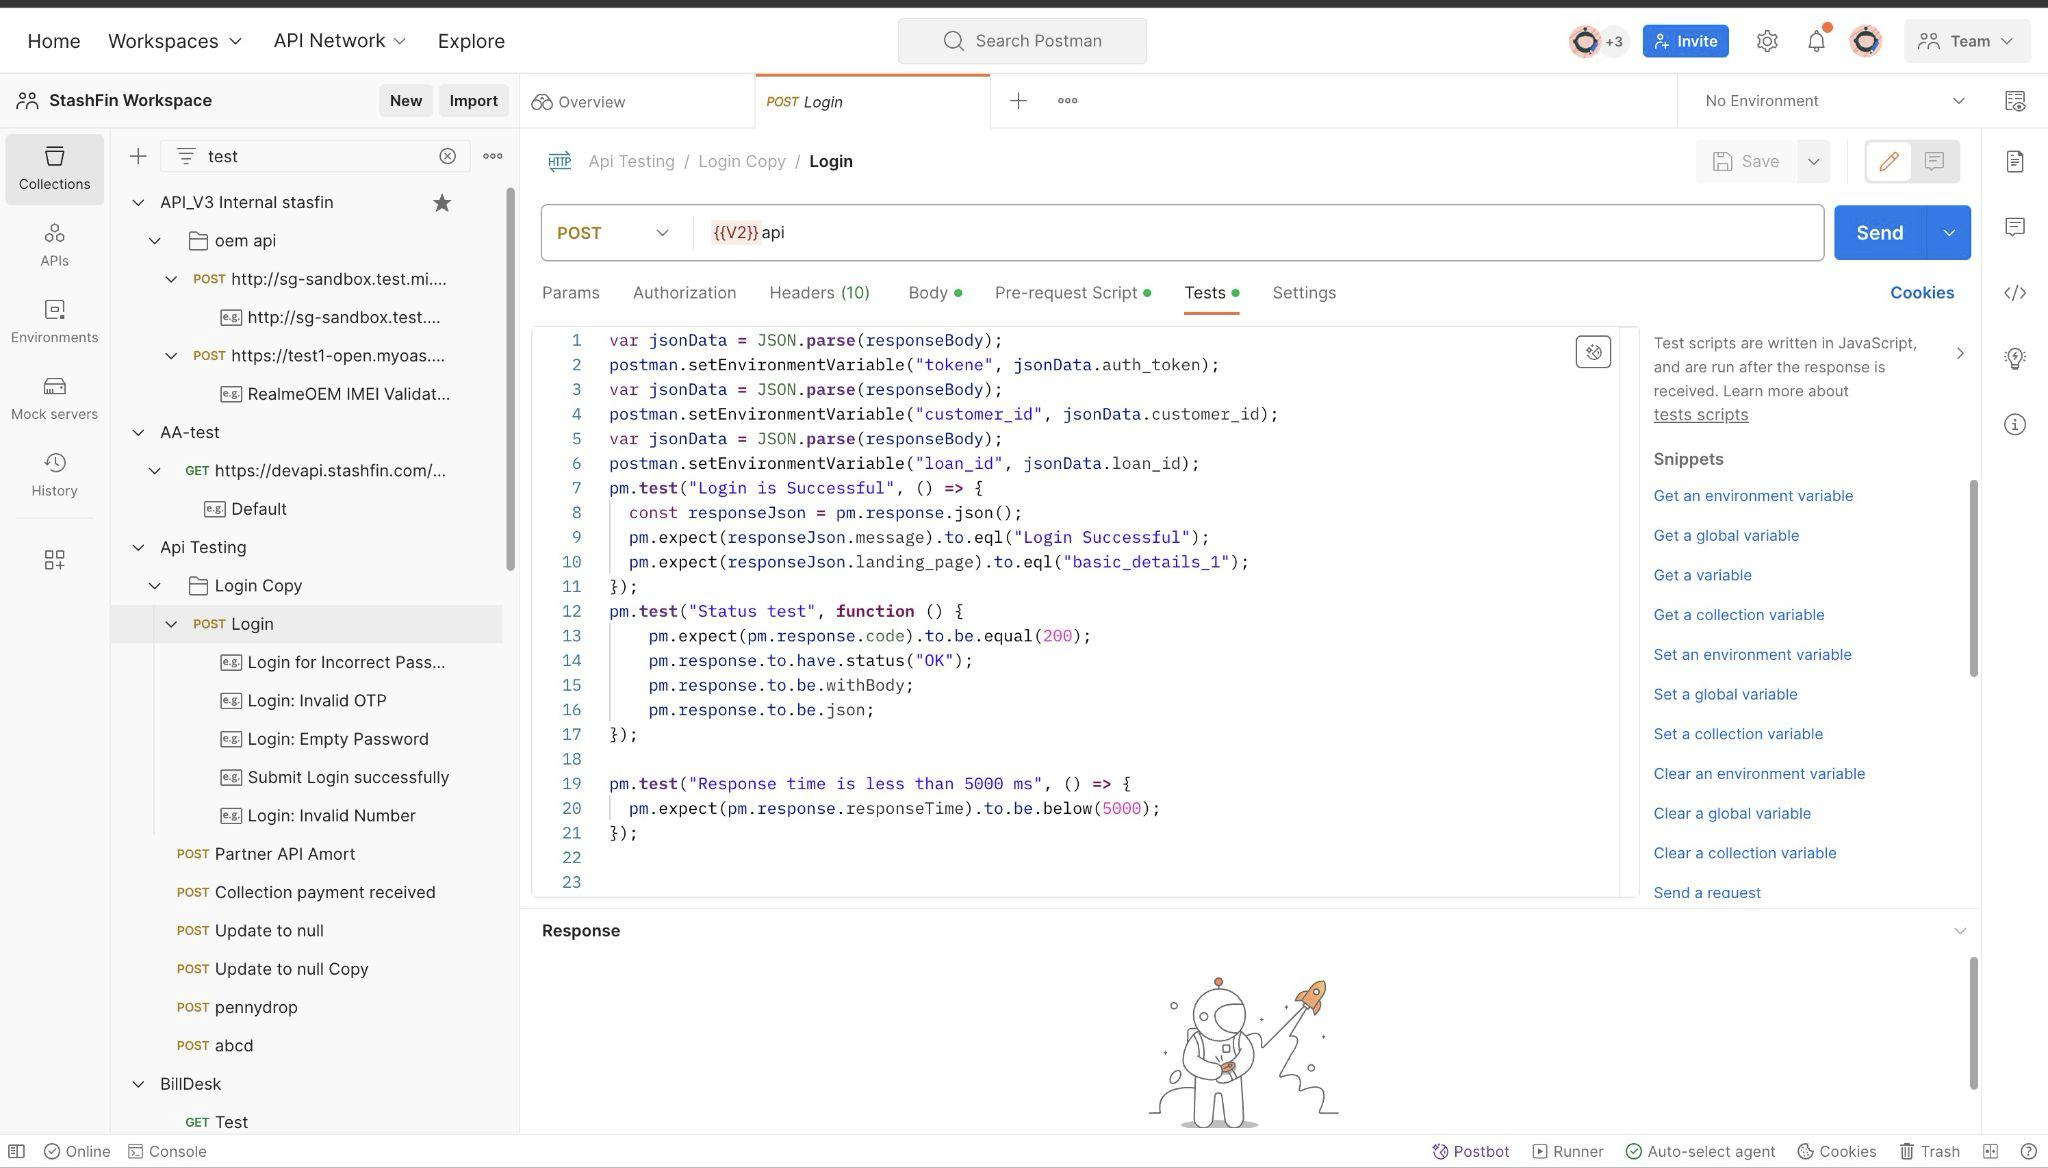The height and width of the screenshot is (1168, 2048).
Task: Click the History sidebar icon
Action: coord(53,476)
